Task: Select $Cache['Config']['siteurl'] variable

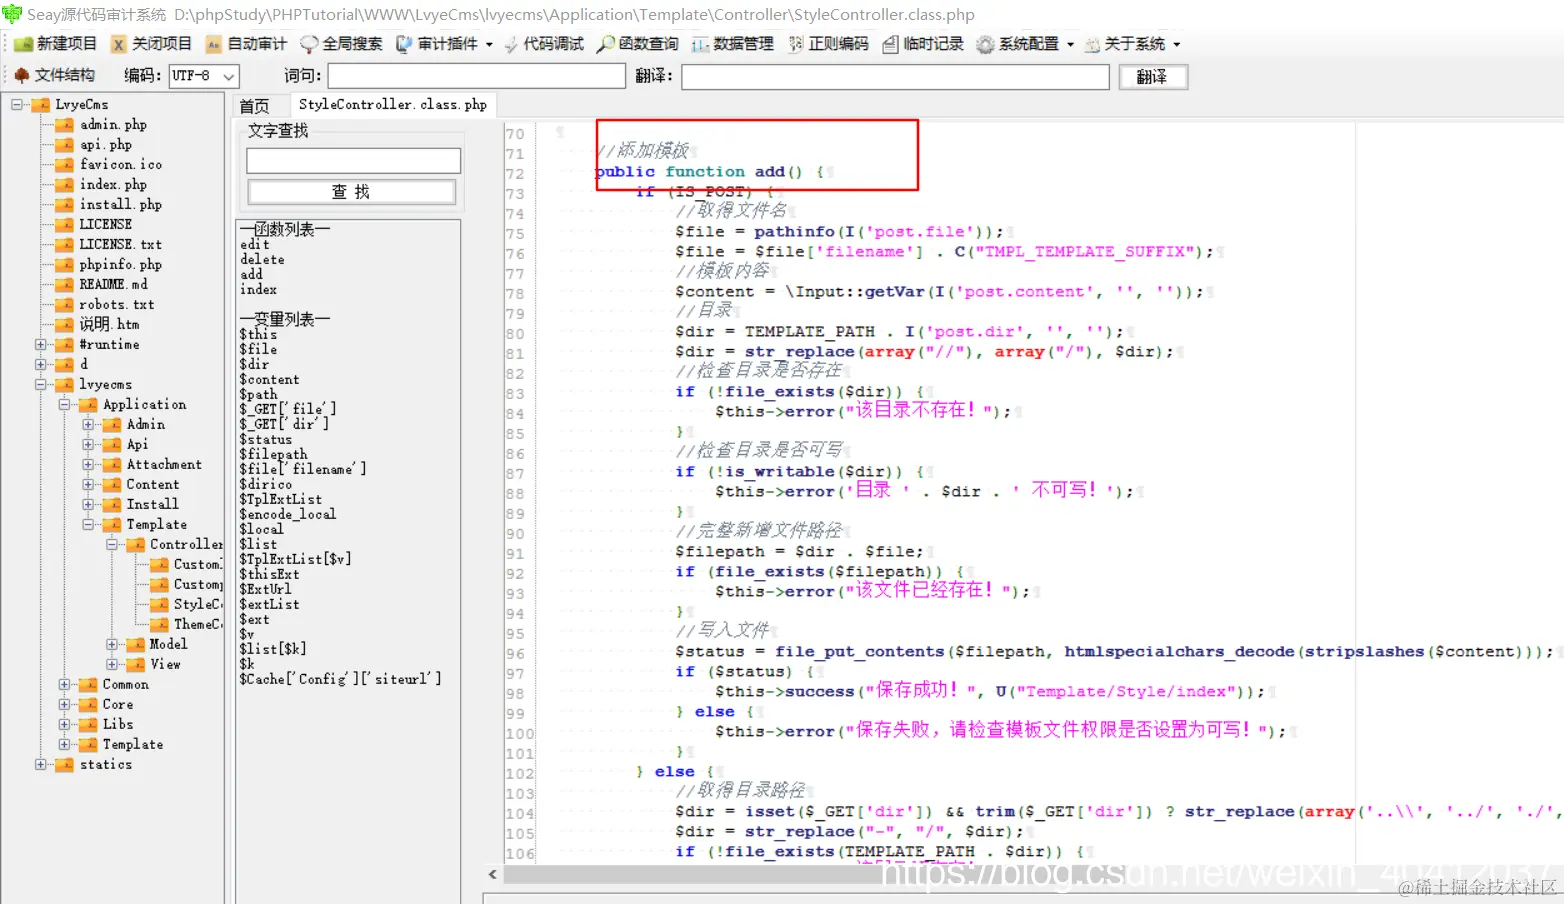Action: point(340,679)
